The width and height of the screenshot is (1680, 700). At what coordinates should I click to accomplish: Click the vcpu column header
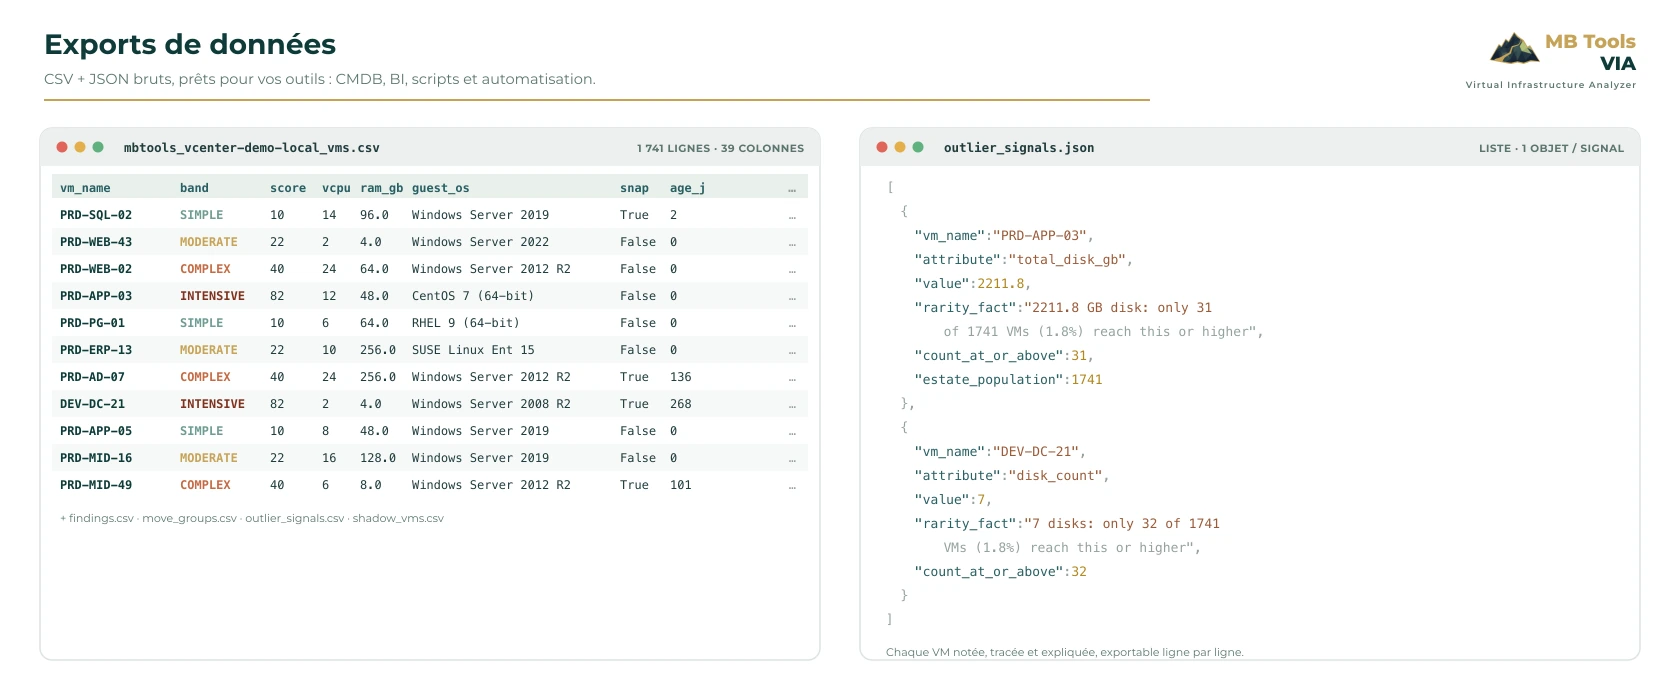coord(336,188)
